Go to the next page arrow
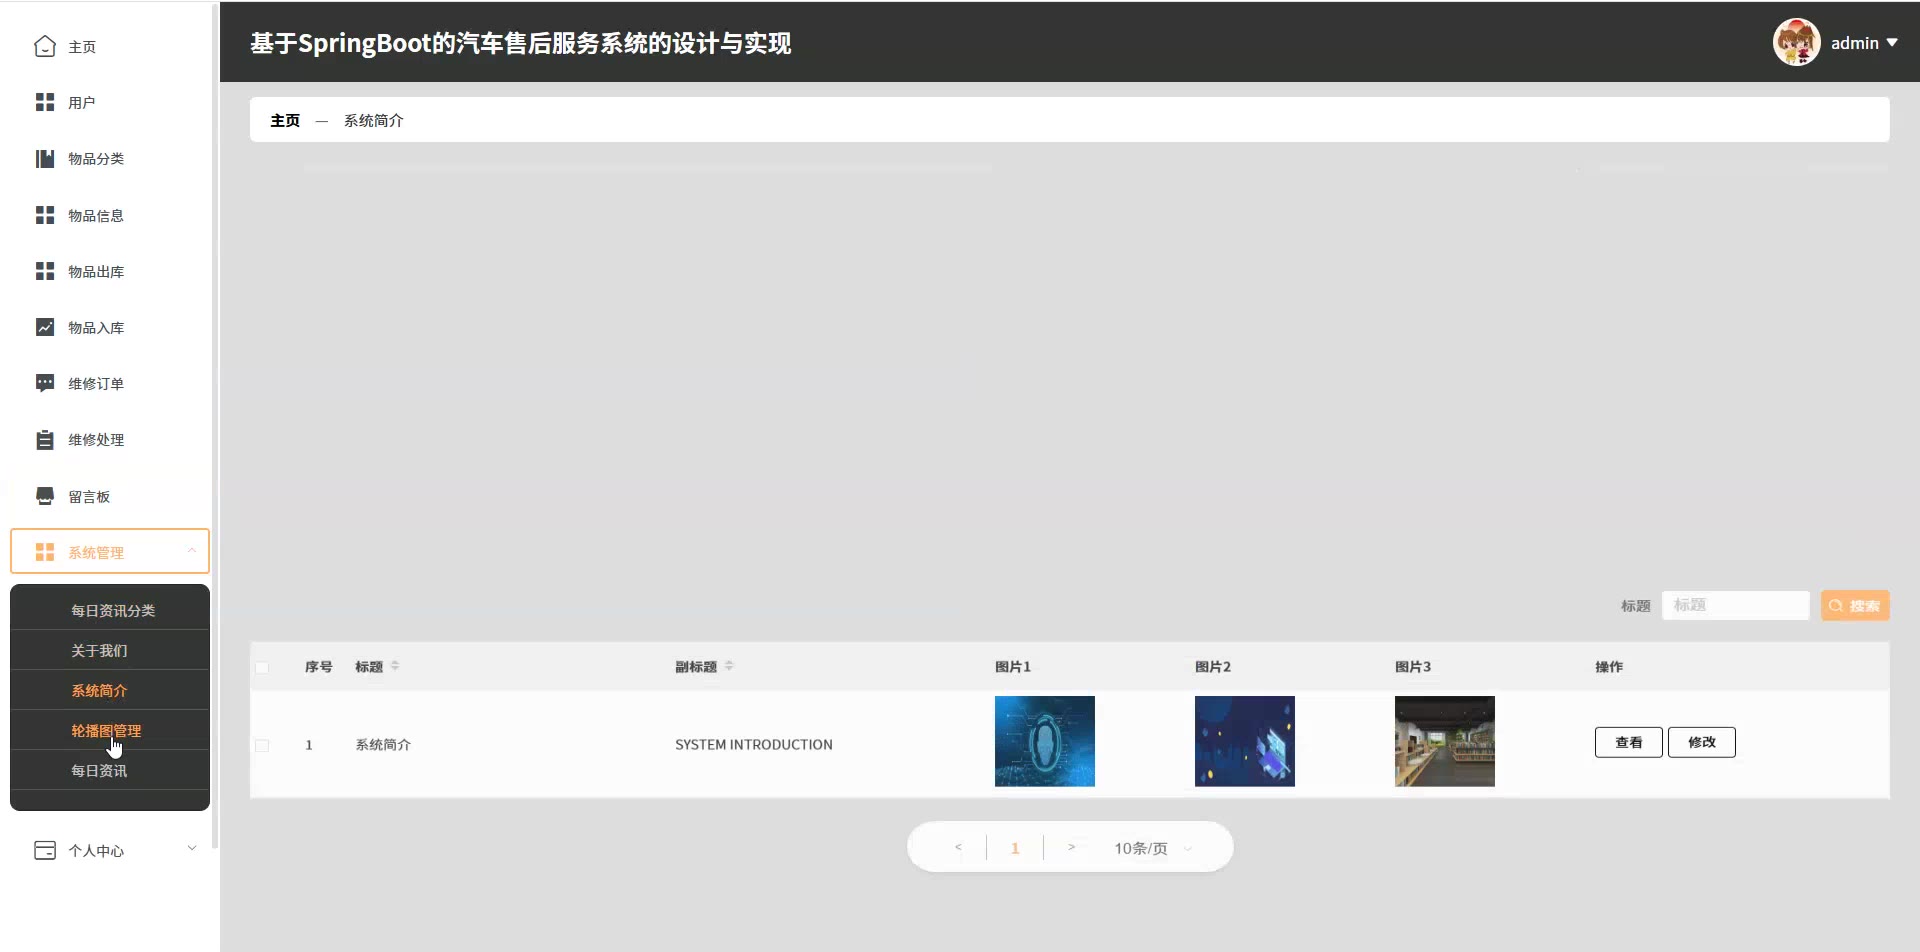Screen dimensions: 1920x952 1071,848
